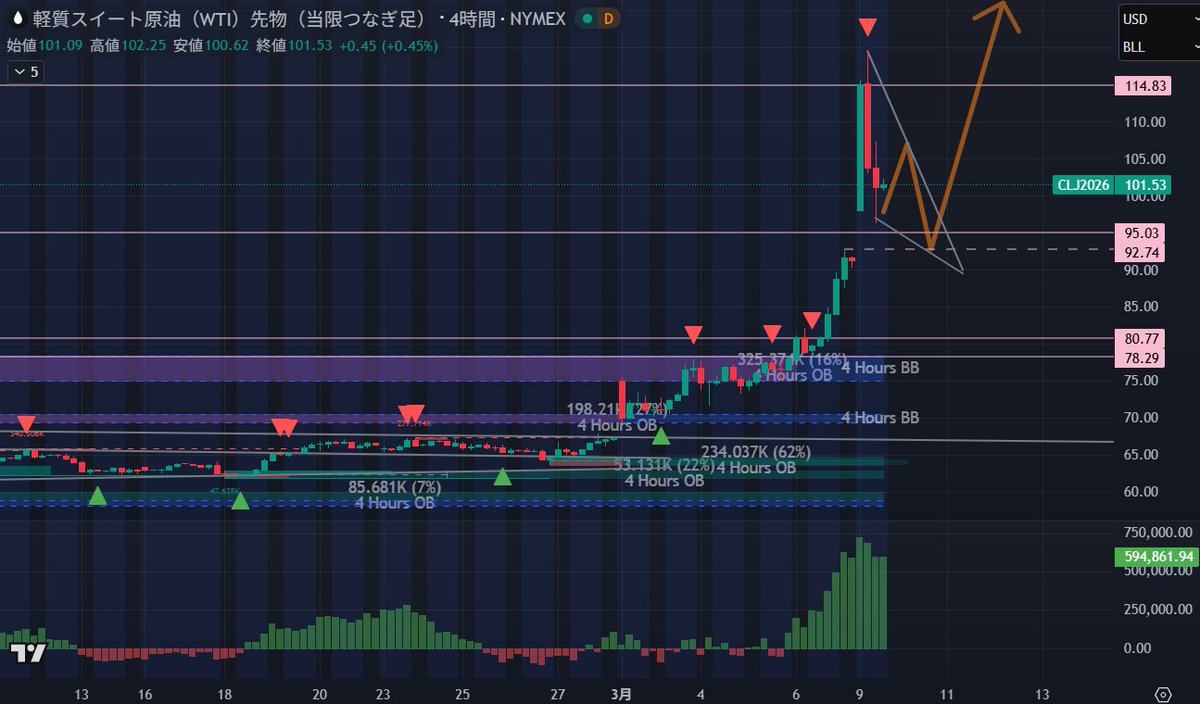Click the 始値 101.09 open value
1200x704 pixels.
46,45
